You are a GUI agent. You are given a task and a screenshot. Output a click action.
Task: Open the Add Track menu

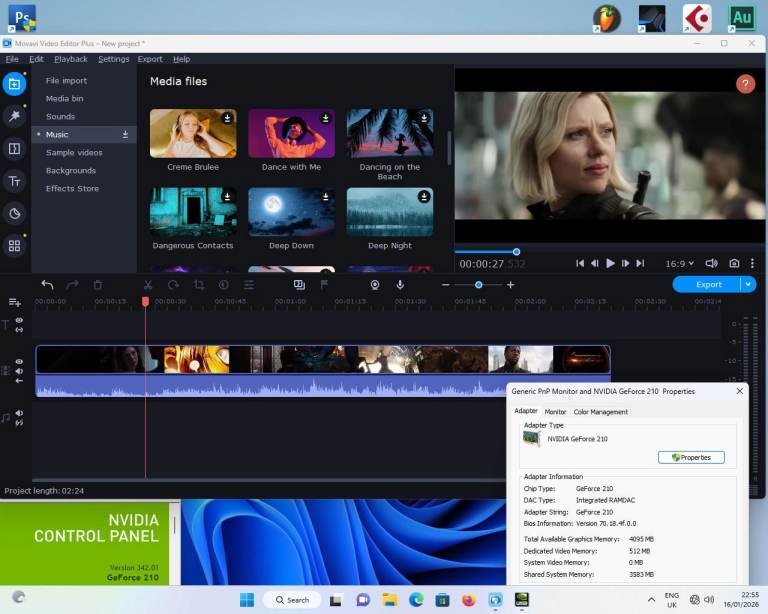(14, 302)
